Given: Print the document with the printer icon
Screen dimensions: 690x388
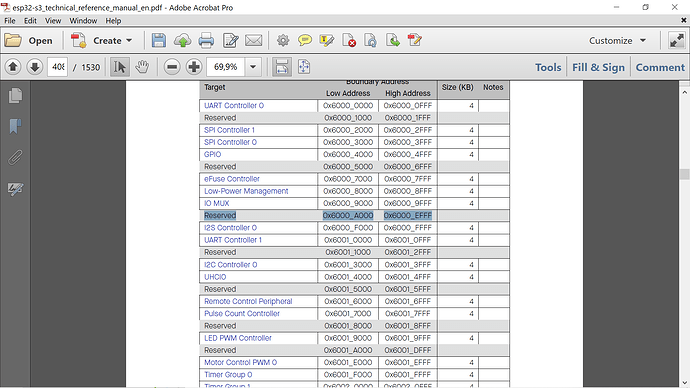Looking at the screenshot, I should [206, 40].
